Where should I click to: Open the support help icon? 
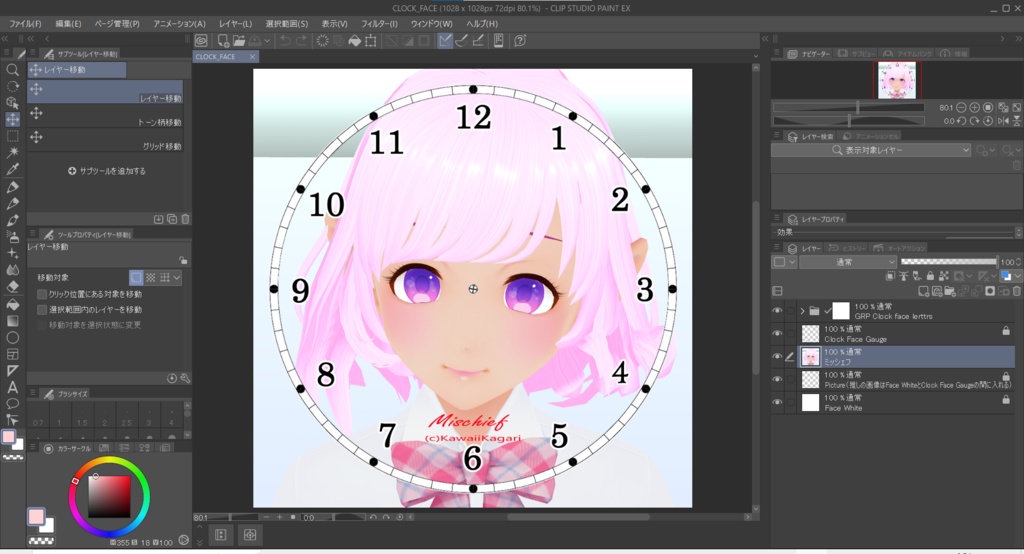[520, 41]
